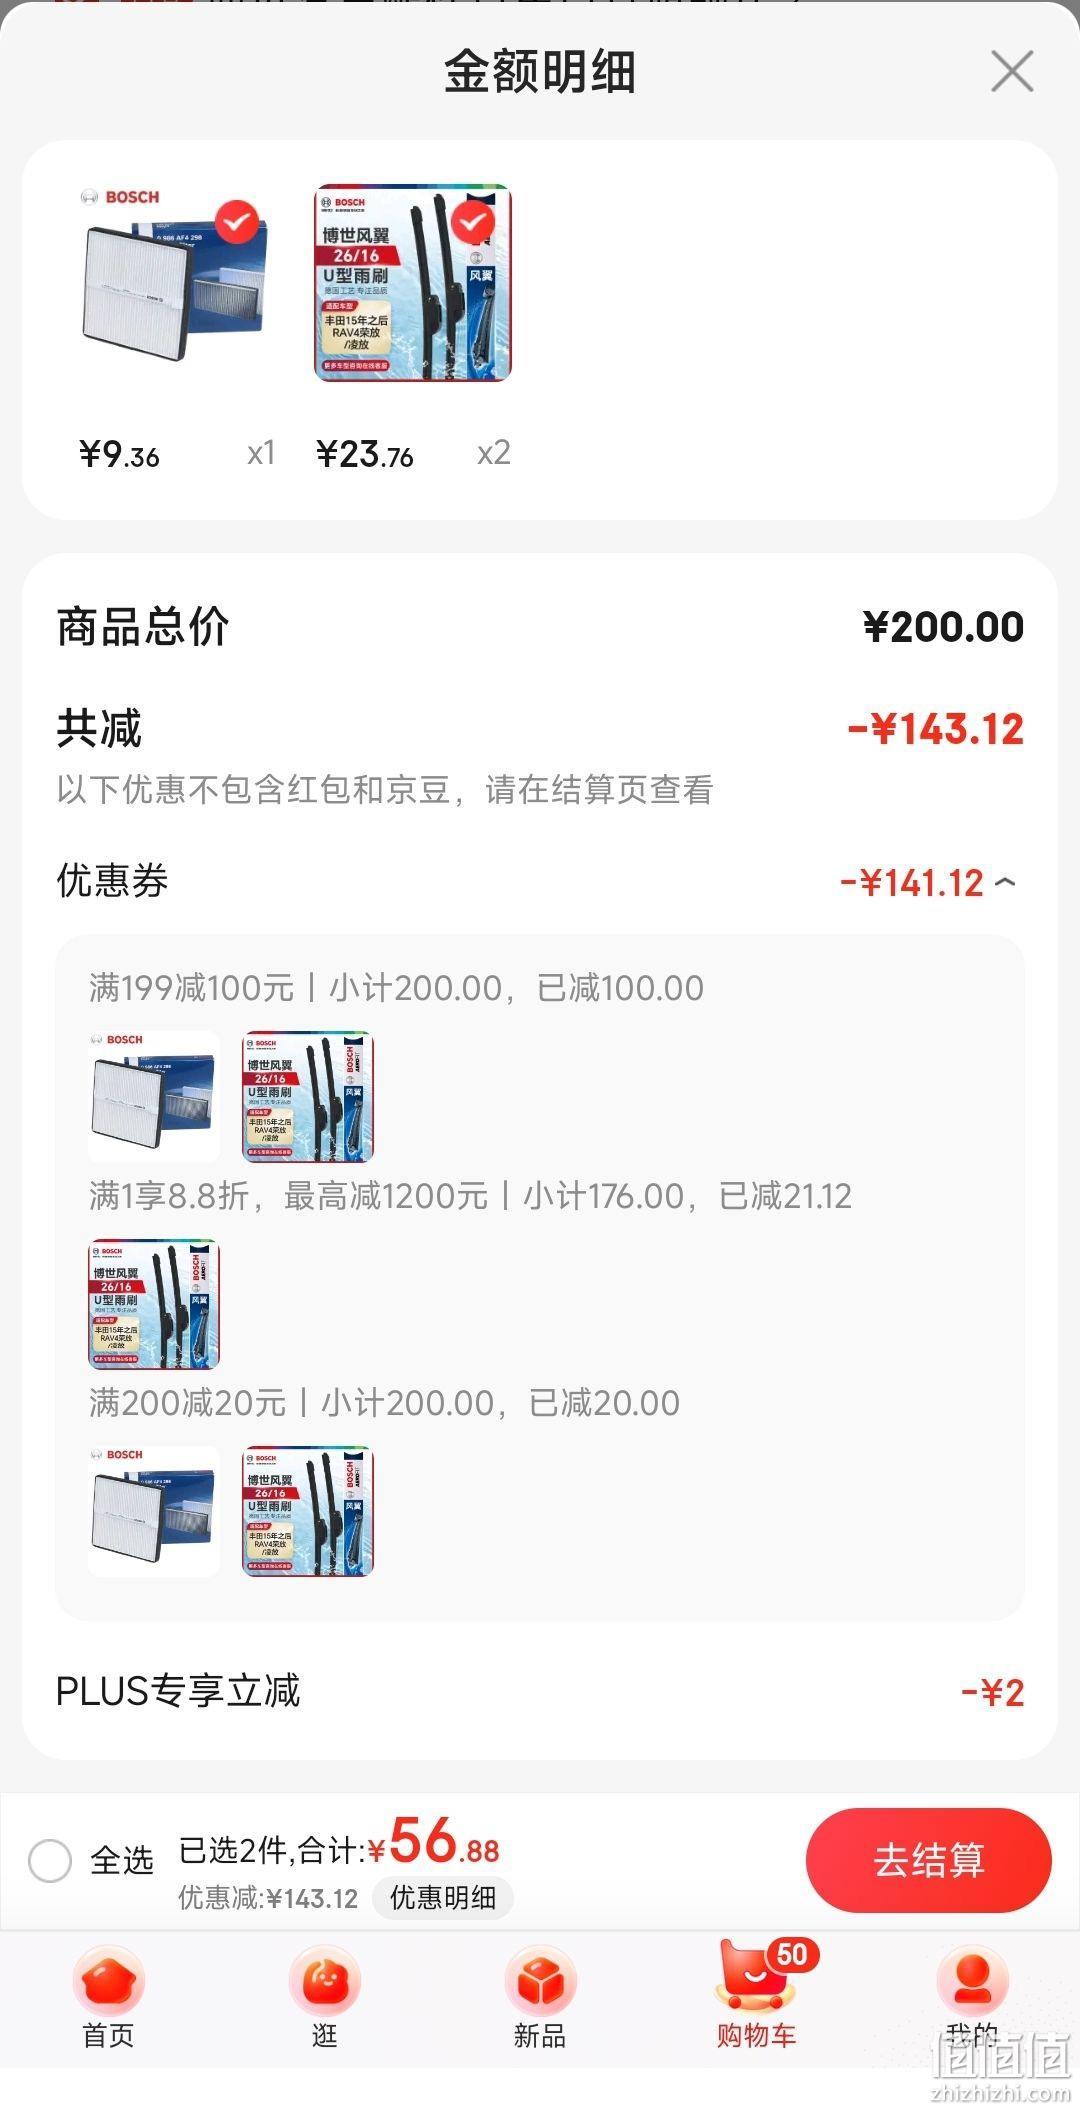
Task: Uncheck the Bosch wiper blade item
Action: (473, 222)
